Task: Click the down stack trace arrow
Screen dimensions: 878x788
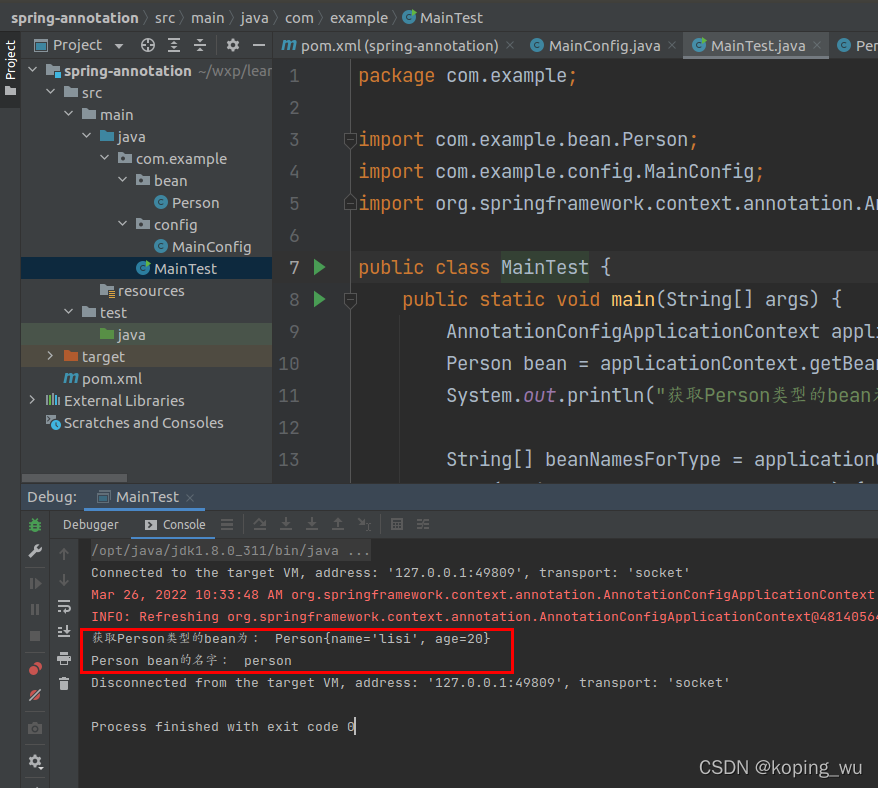Action: [x=64, y=580]
